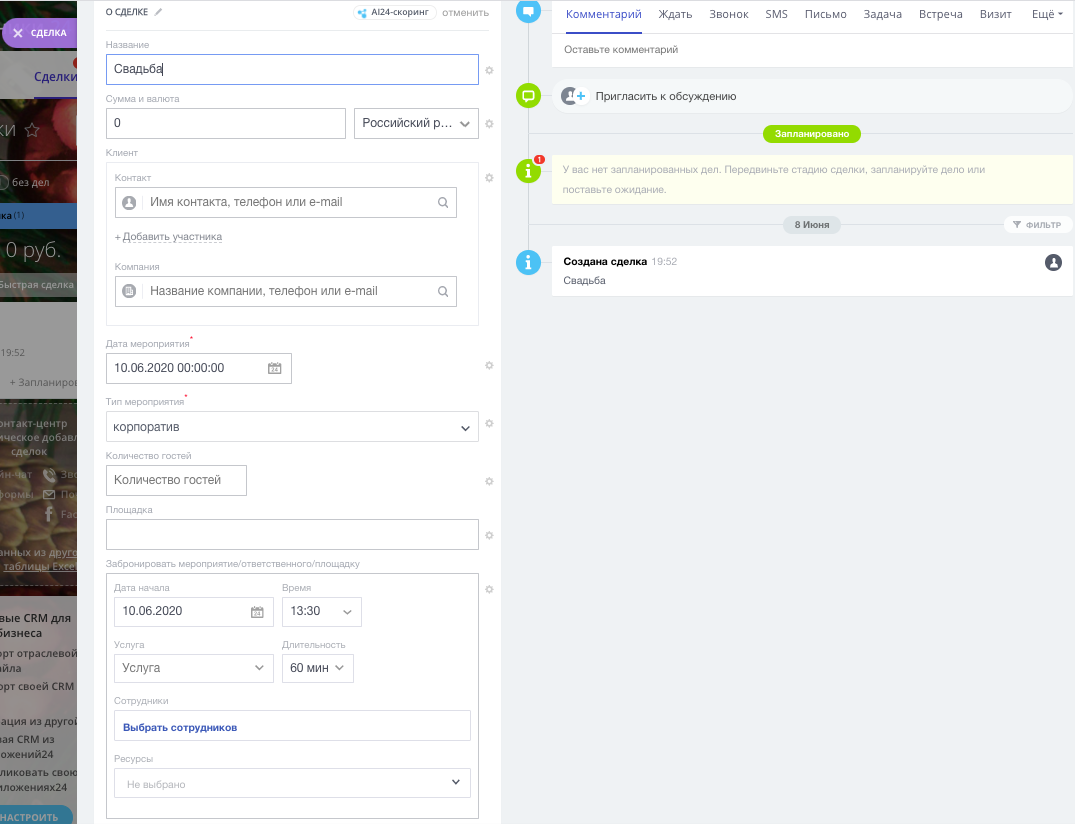
Task: Click 'Оставьте комментарий' input area
Action: pyautogui.click(x=812, y=50)
